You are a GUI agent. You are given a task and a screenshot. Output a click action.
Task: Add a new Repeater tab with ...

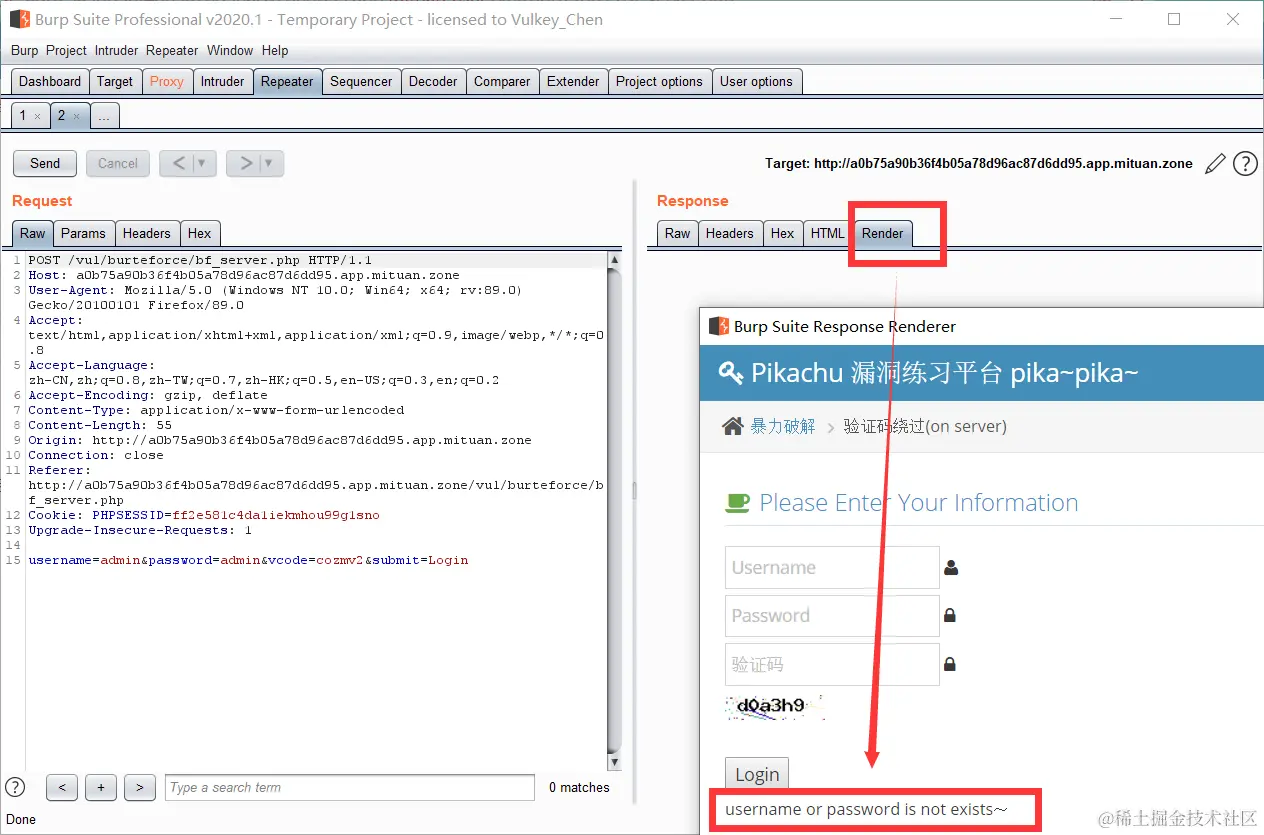(105, 117)
